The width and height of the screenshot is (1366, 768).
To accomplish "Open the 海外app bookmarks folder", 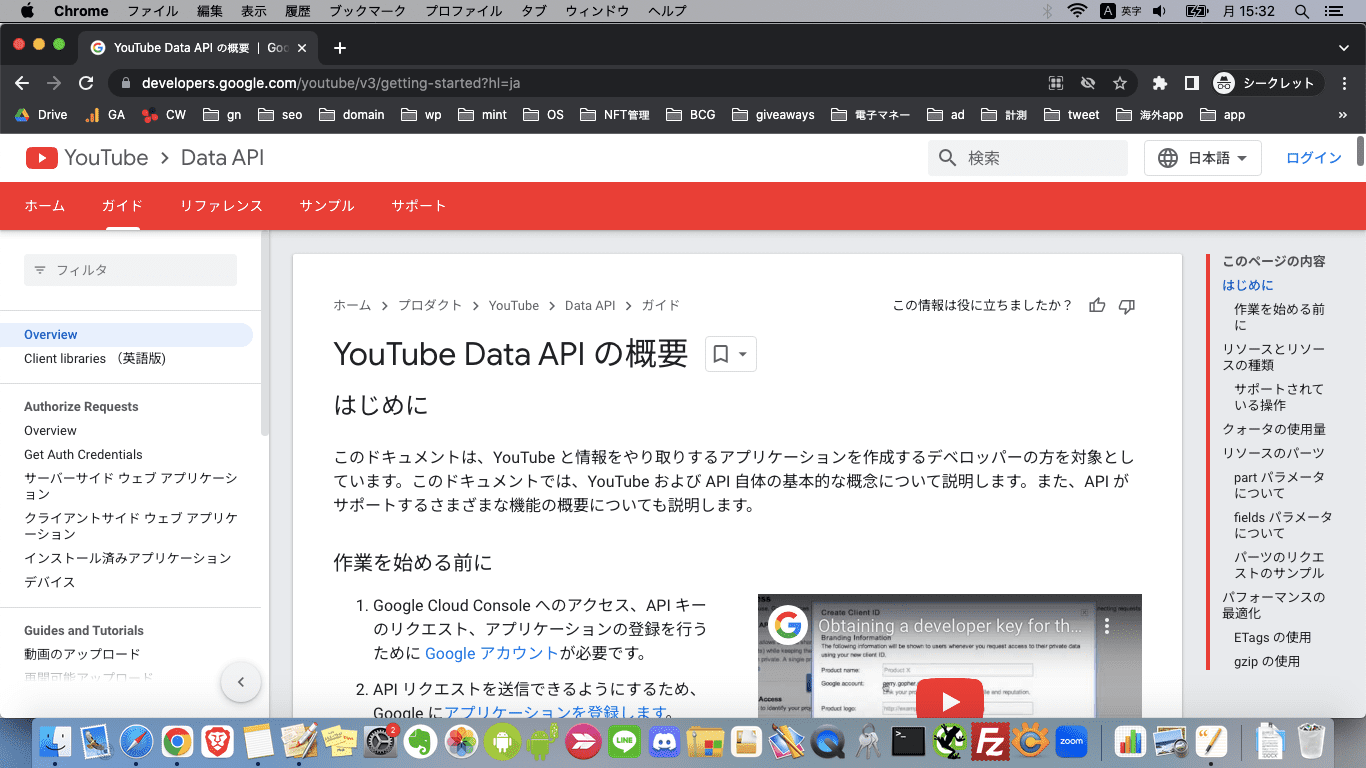I will [1149, 115].
